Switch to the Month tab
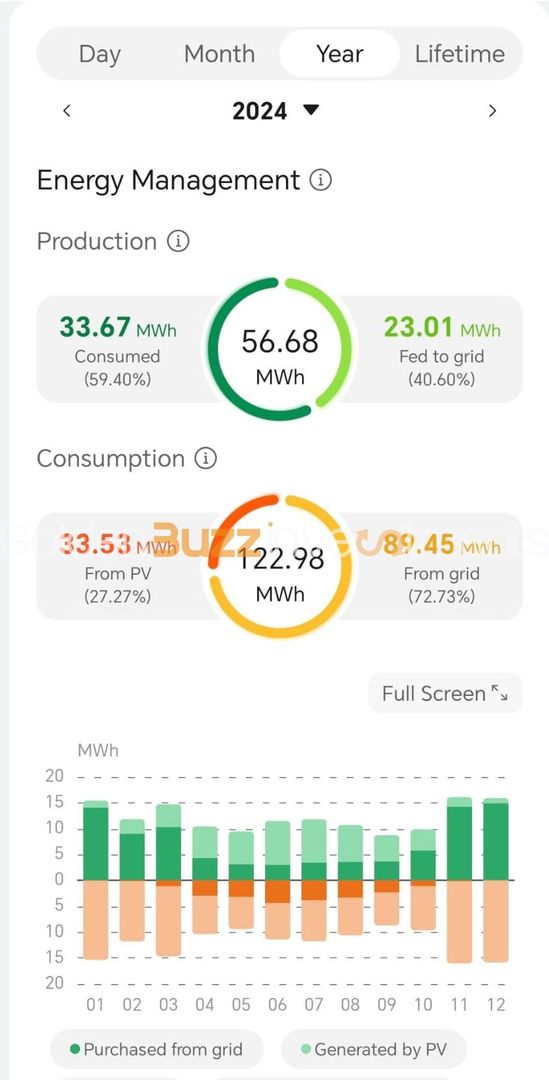 (x=219, y=54)
